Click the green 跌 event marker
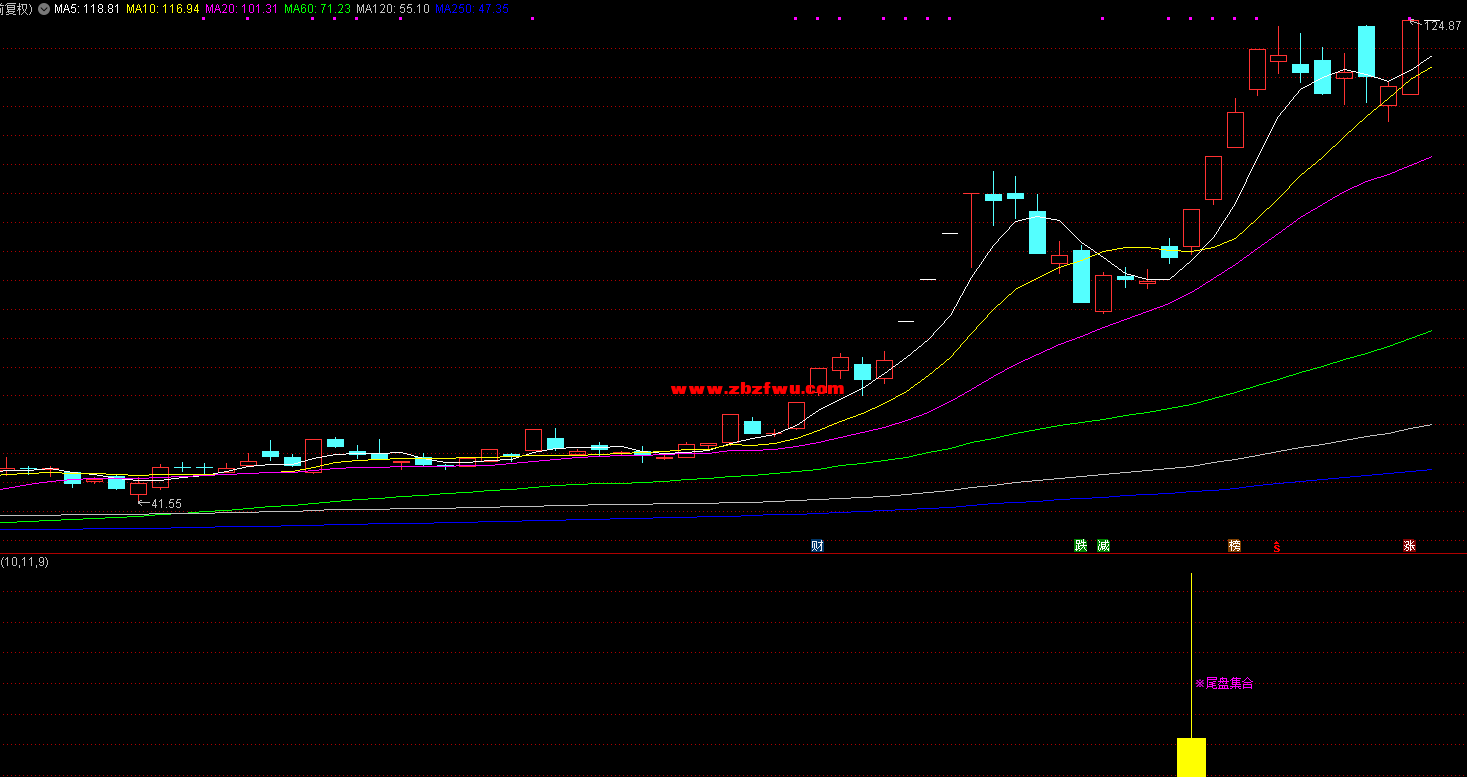 (1080, 546)
